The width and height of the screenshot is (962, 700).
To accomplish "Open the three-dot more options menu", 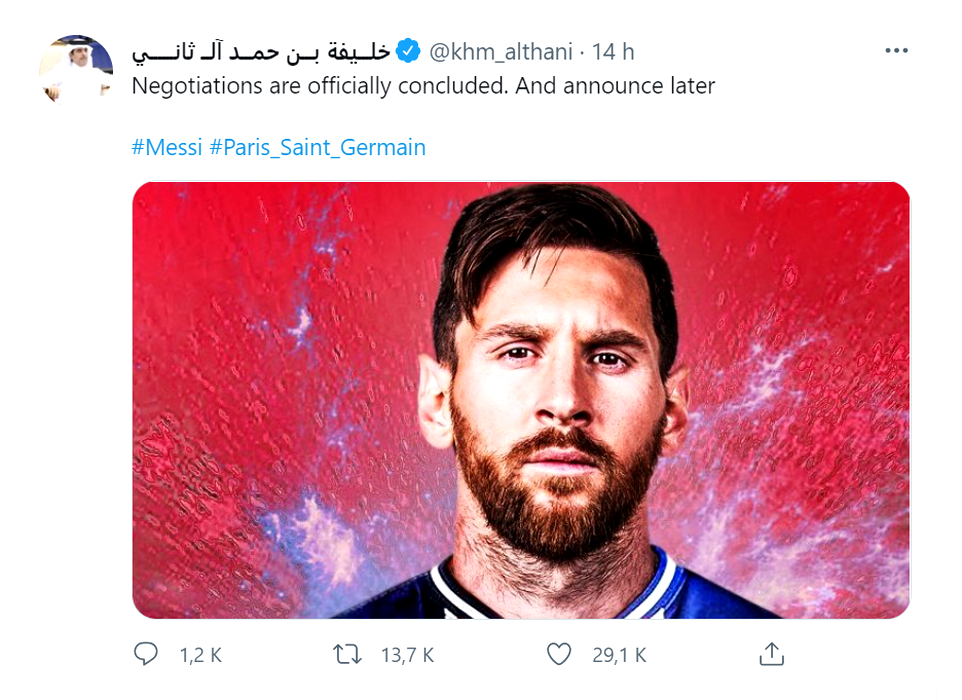I will click(x=897, y=52).
